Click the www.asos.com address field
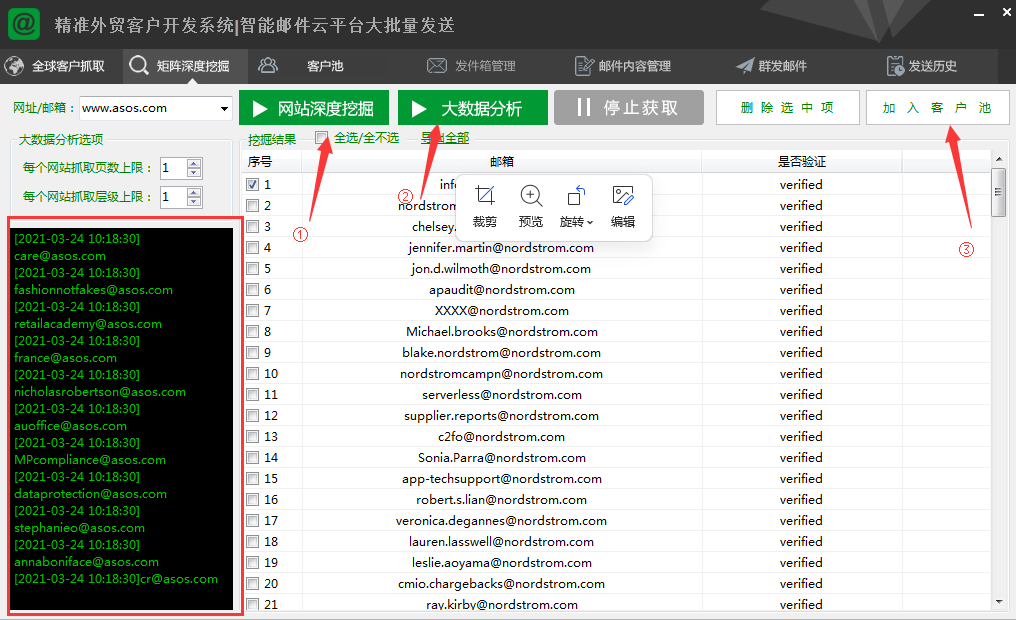The height and width of the screenshot is (620, 1016). (x=149, y=108)
